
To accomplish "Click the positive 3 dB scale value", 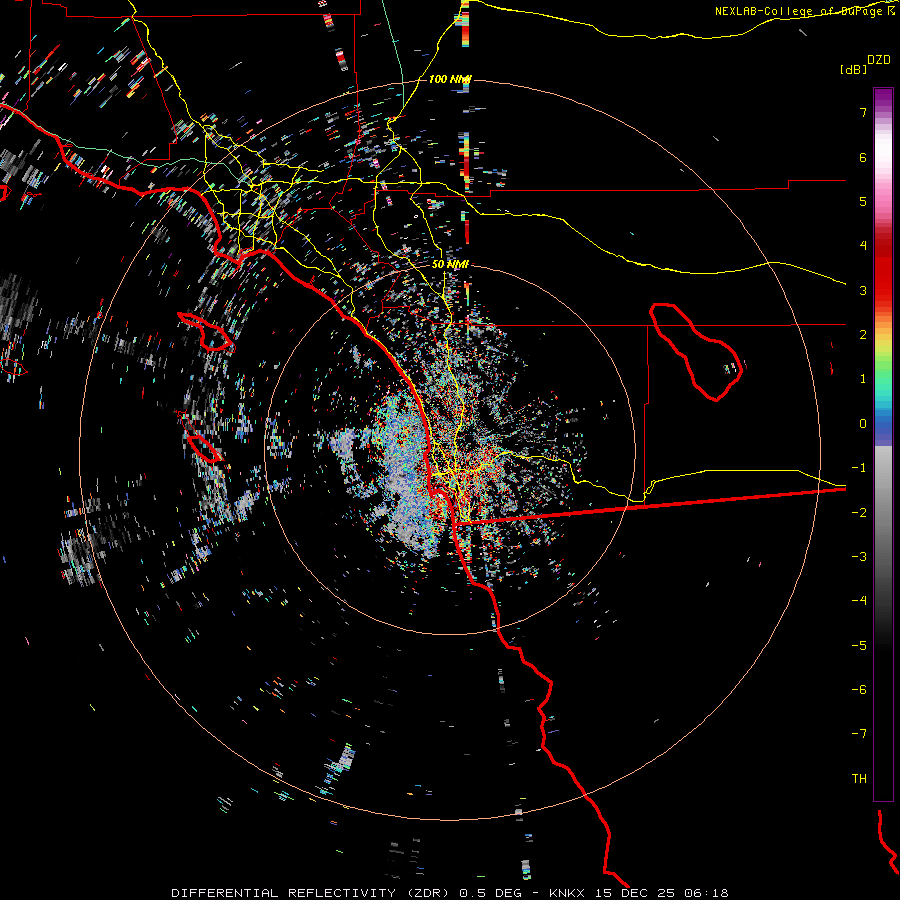I will click(863, 290).
